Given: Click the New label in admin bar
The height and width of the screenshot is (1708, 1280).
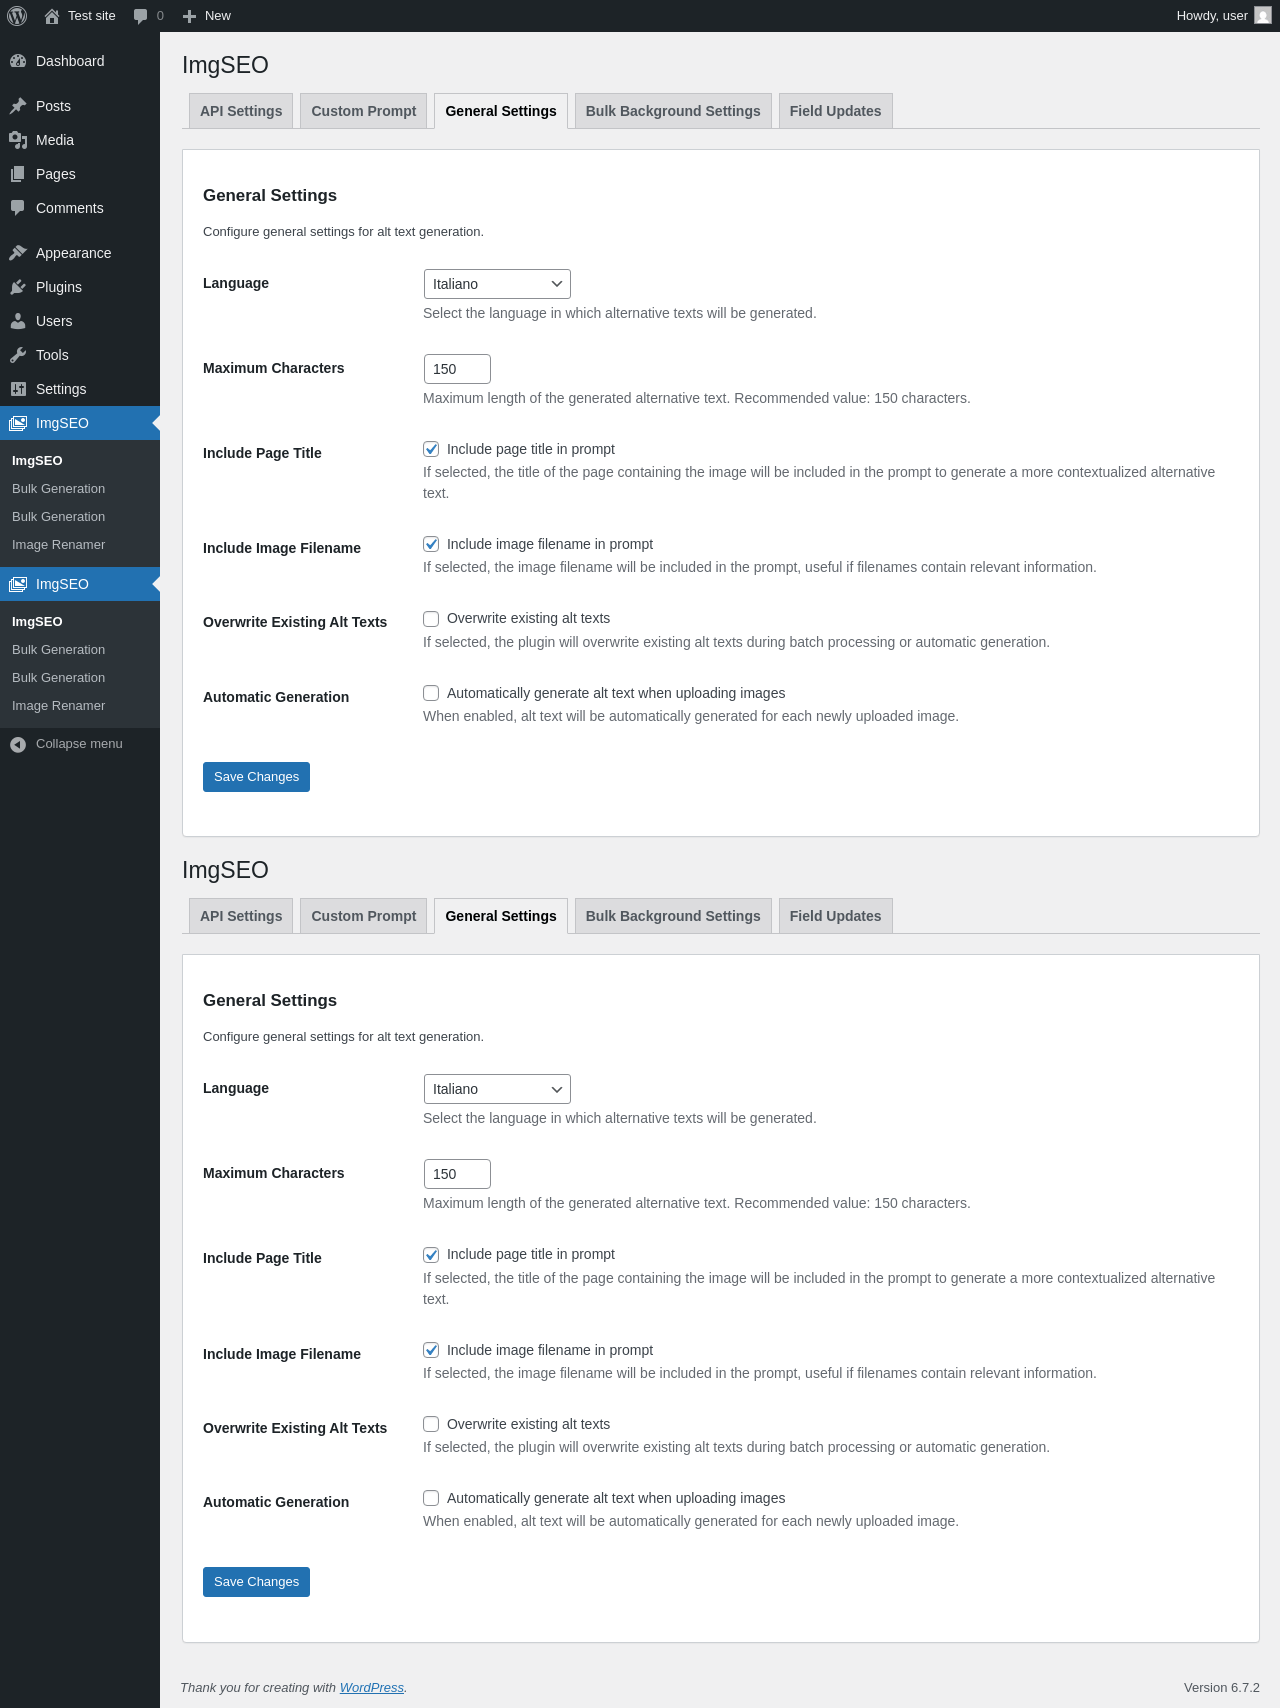Looking at the screenshot, I should (218, 16).
